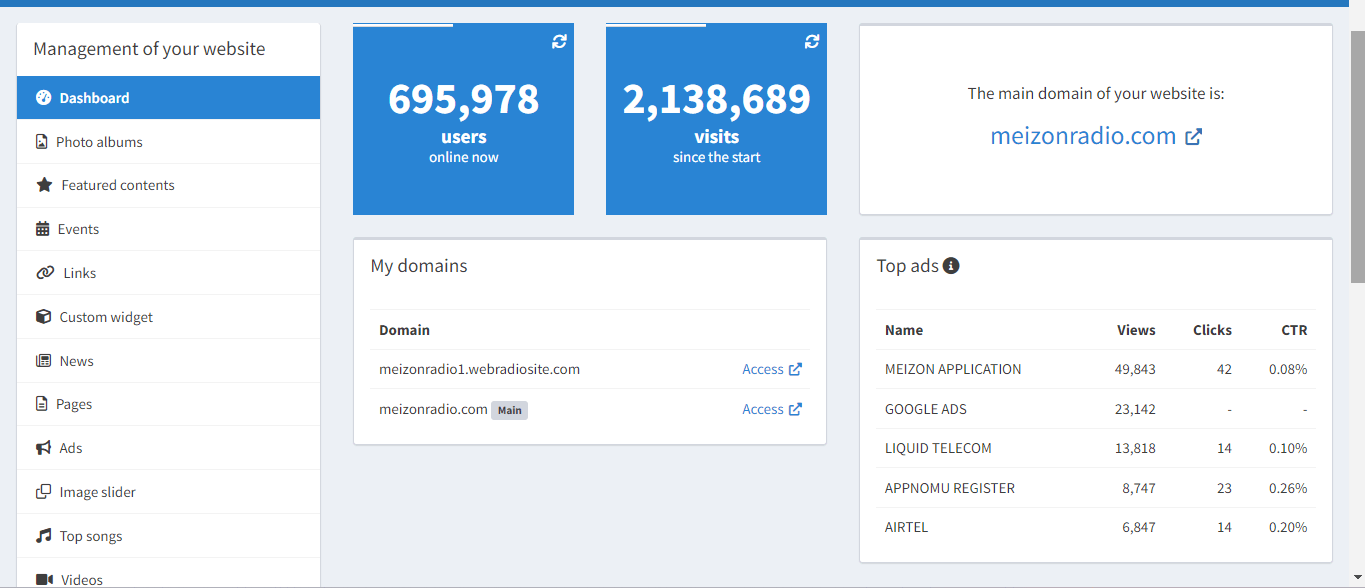Go to Pages in sidebar
1365x588 pixels.
tap(74, 404)
